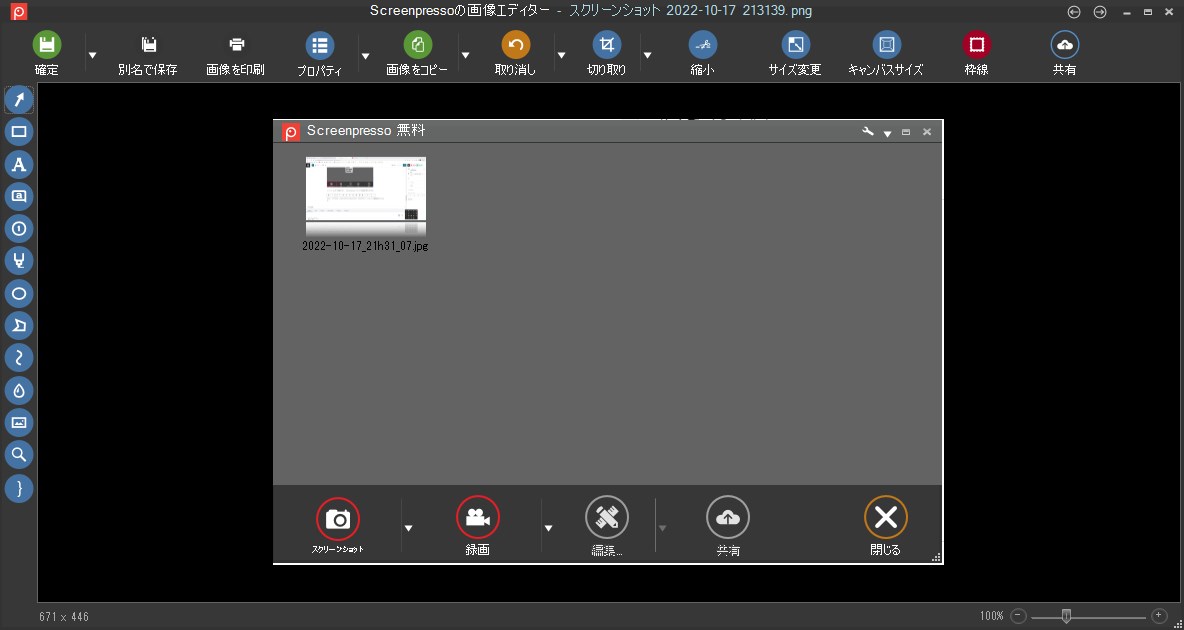The image size is (1184, 630).
Task: Click the 共有 share cloud button
Action: point(1065,53)
